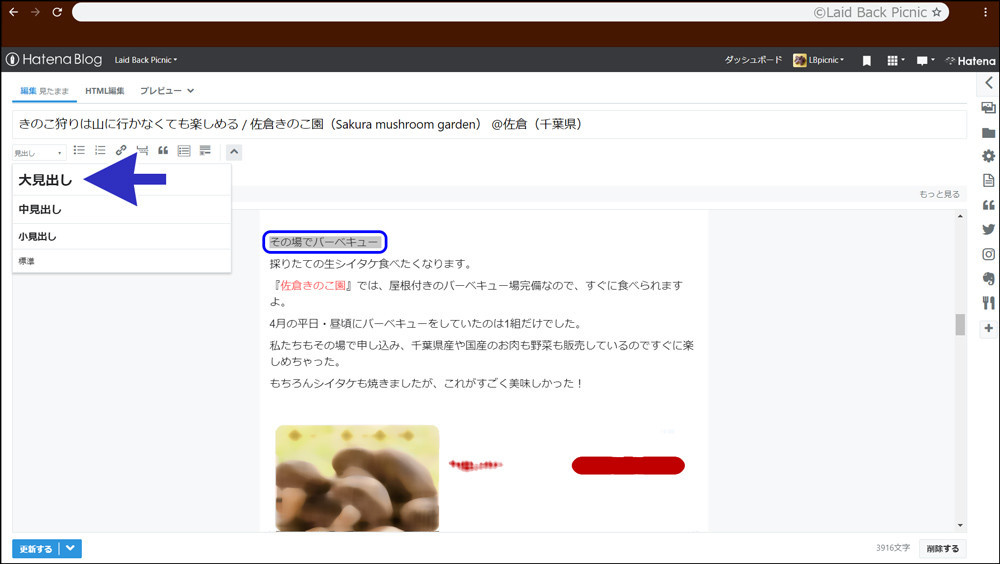This screenshot has width=1000, height=564.
Task: Click the footnote icon in the editor toolbar
Action: (x=205, y=151)
